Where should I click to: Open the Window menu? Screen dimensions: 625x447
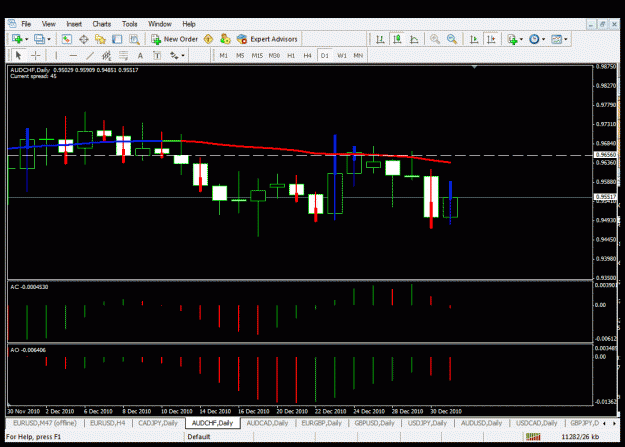click(160, 24)
